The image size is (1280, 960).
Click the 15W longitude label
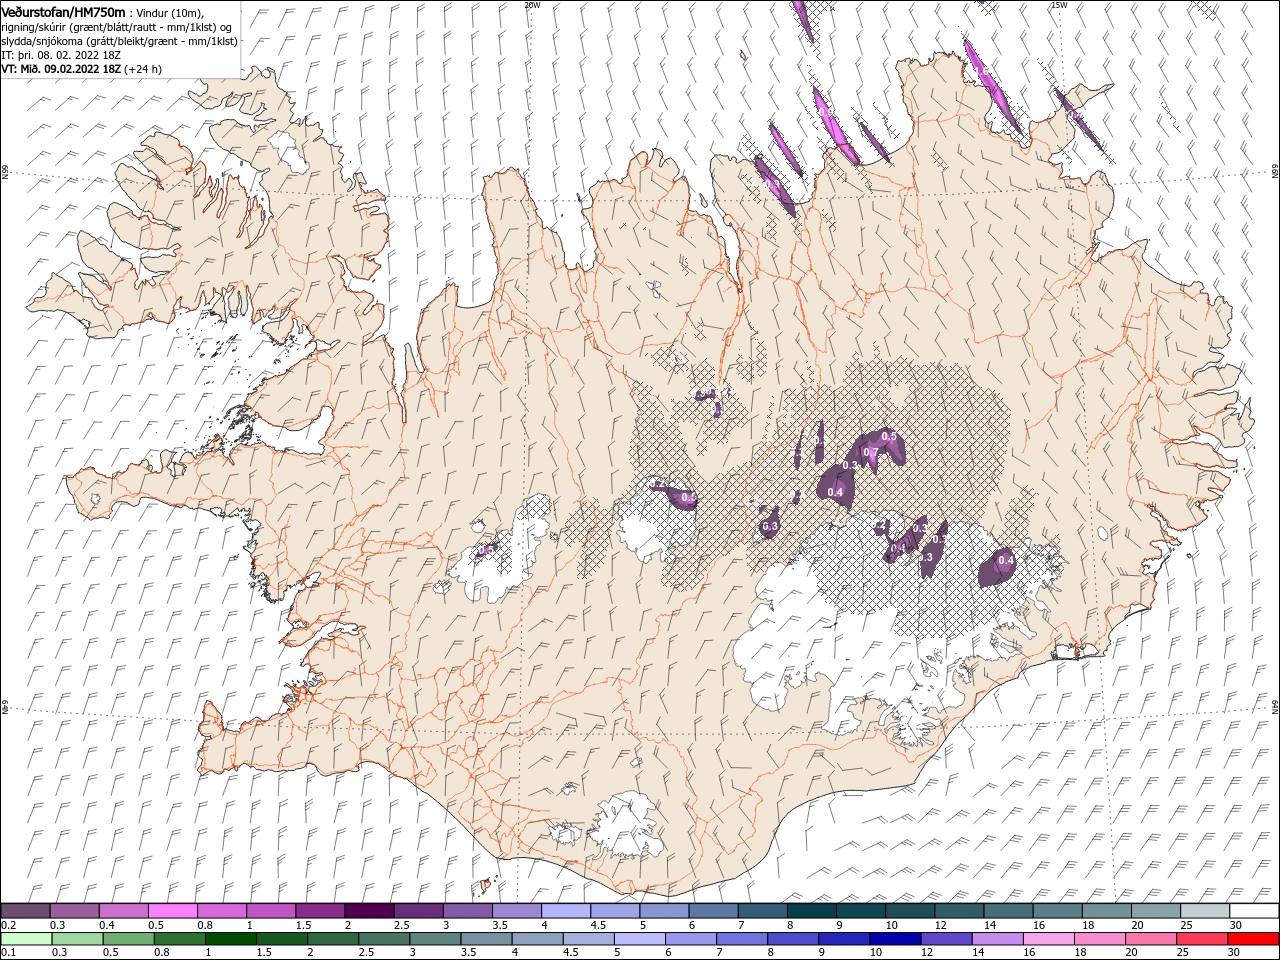[1059, 4]
